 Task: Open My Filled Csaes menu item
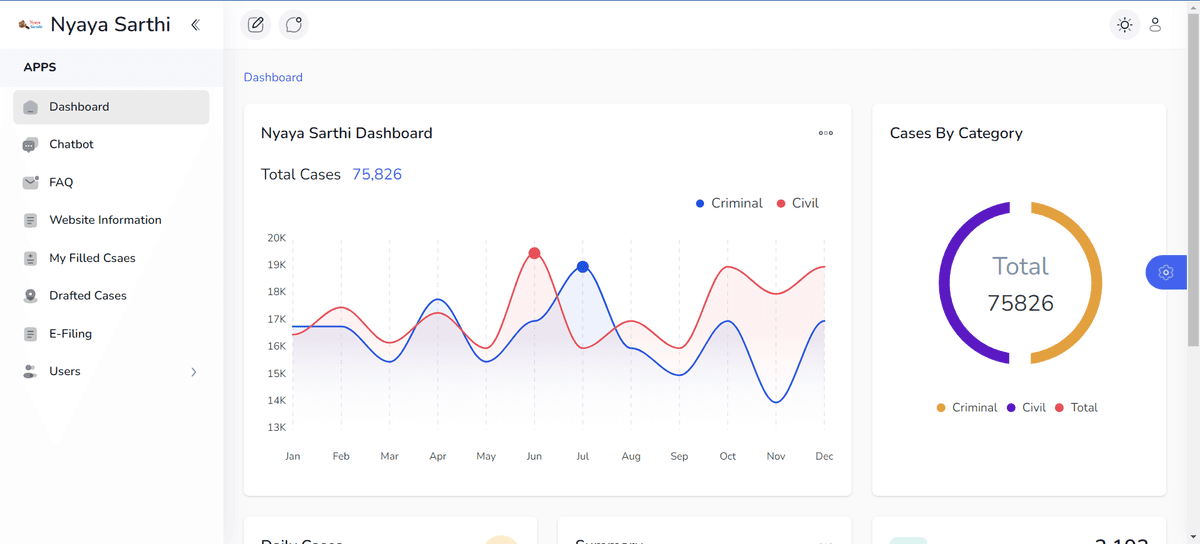point(111,258)
